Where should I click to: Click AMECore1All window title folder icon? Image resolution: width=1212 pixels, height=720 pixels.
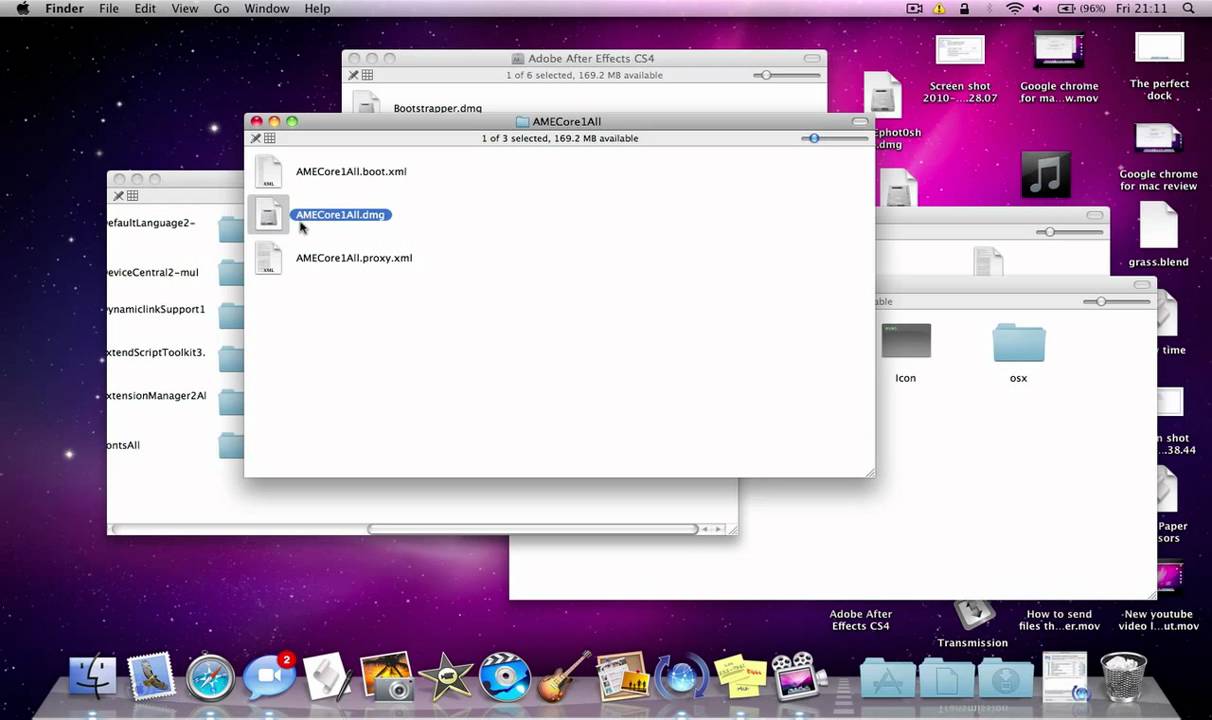pyautogui.click(x=522, y=121)
